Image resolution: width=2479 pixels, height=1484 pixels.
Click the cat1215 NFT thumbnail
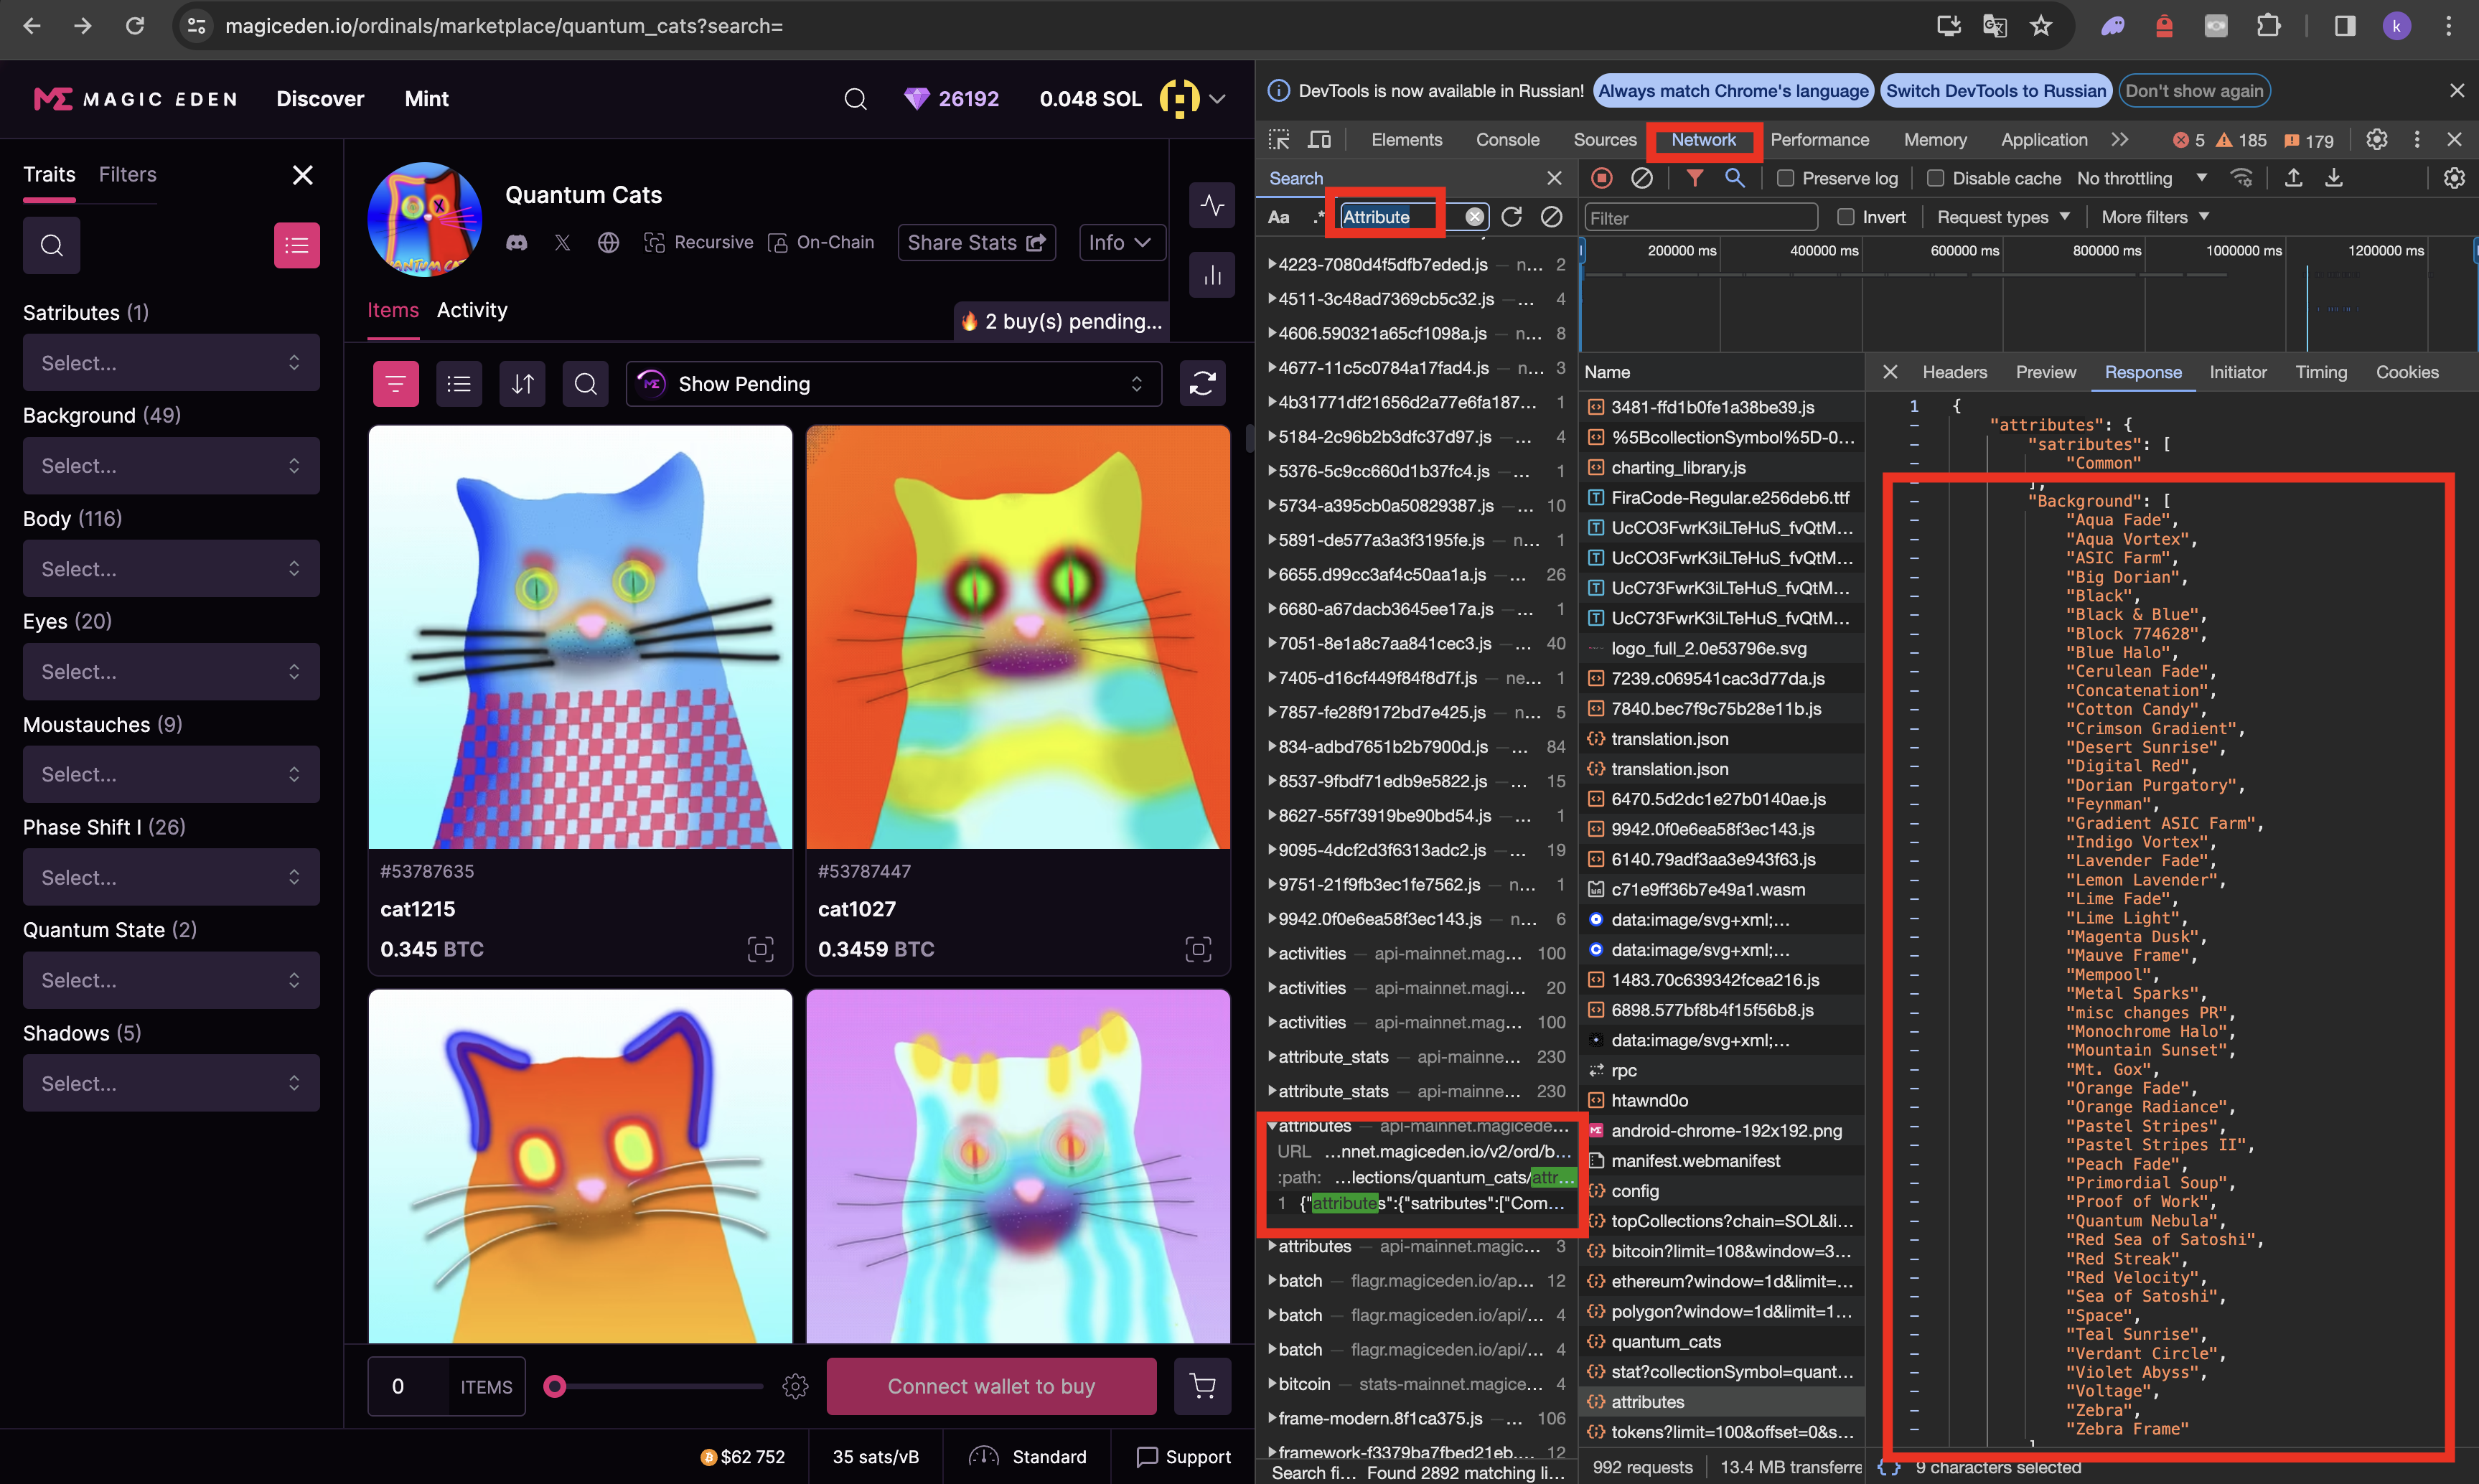click(x=580, y=637)
